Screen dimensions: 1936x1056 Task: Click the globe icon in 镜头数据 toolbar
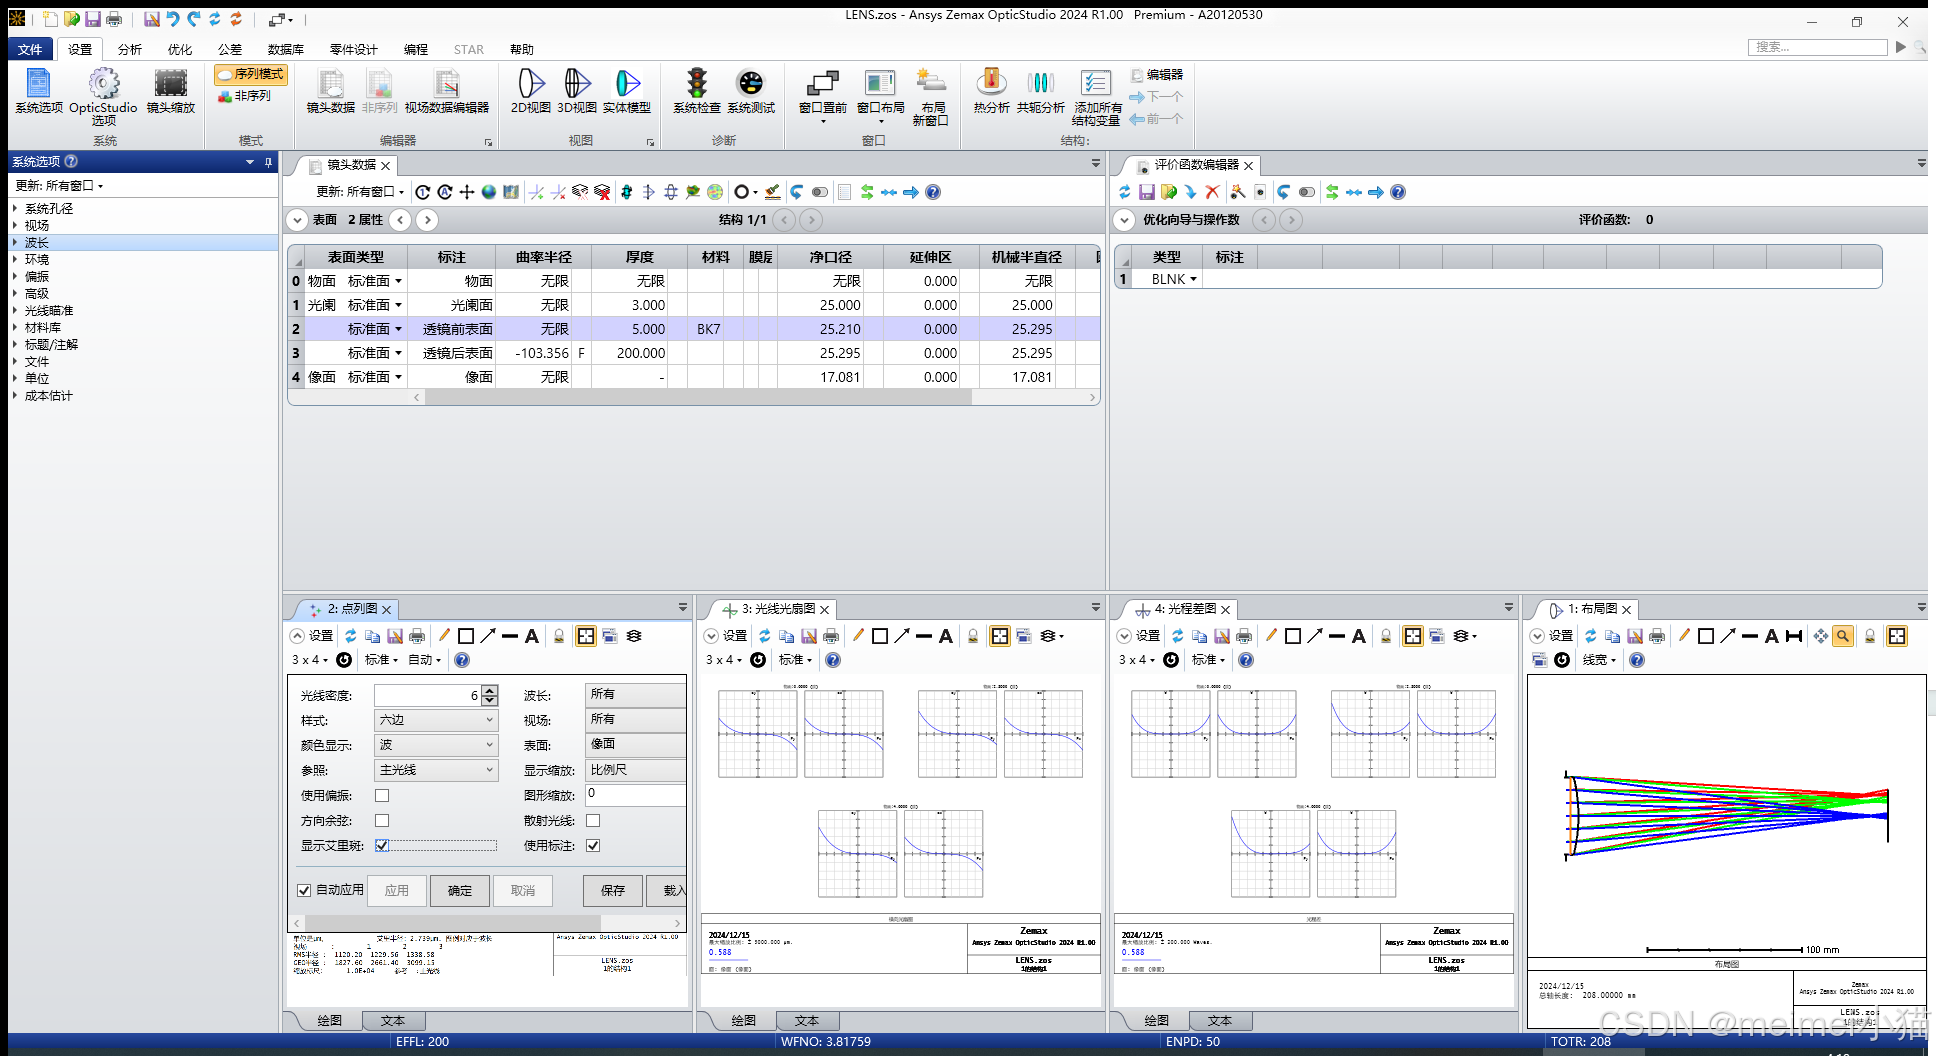(489, 192)
